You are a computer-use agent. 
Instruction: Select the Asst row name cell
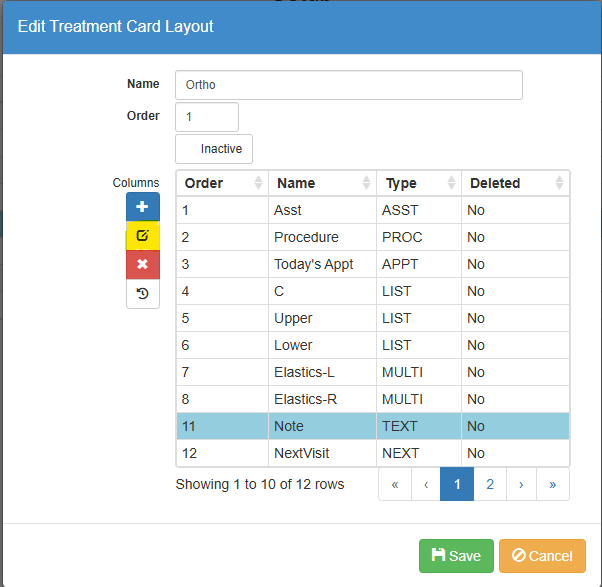(322, 210)
